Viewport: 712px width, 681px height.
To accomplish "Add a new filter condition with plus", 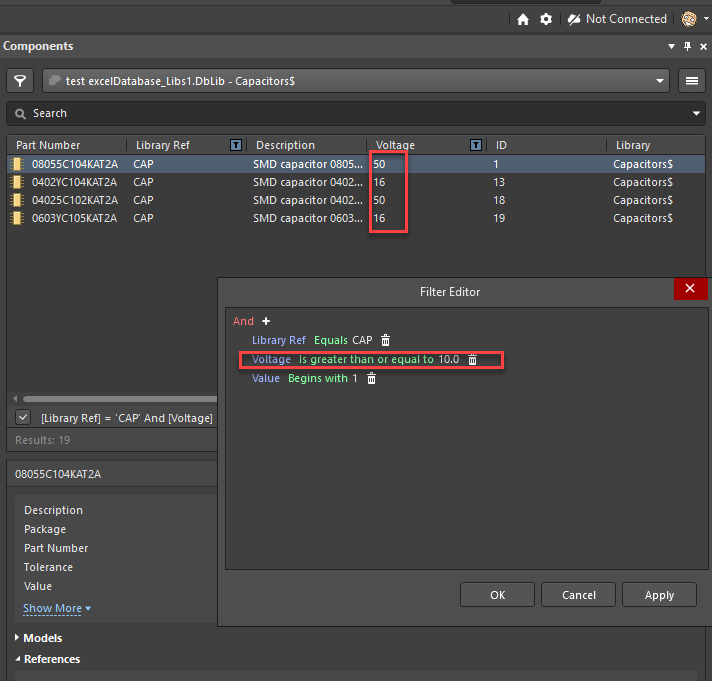I will click(266, 321).
